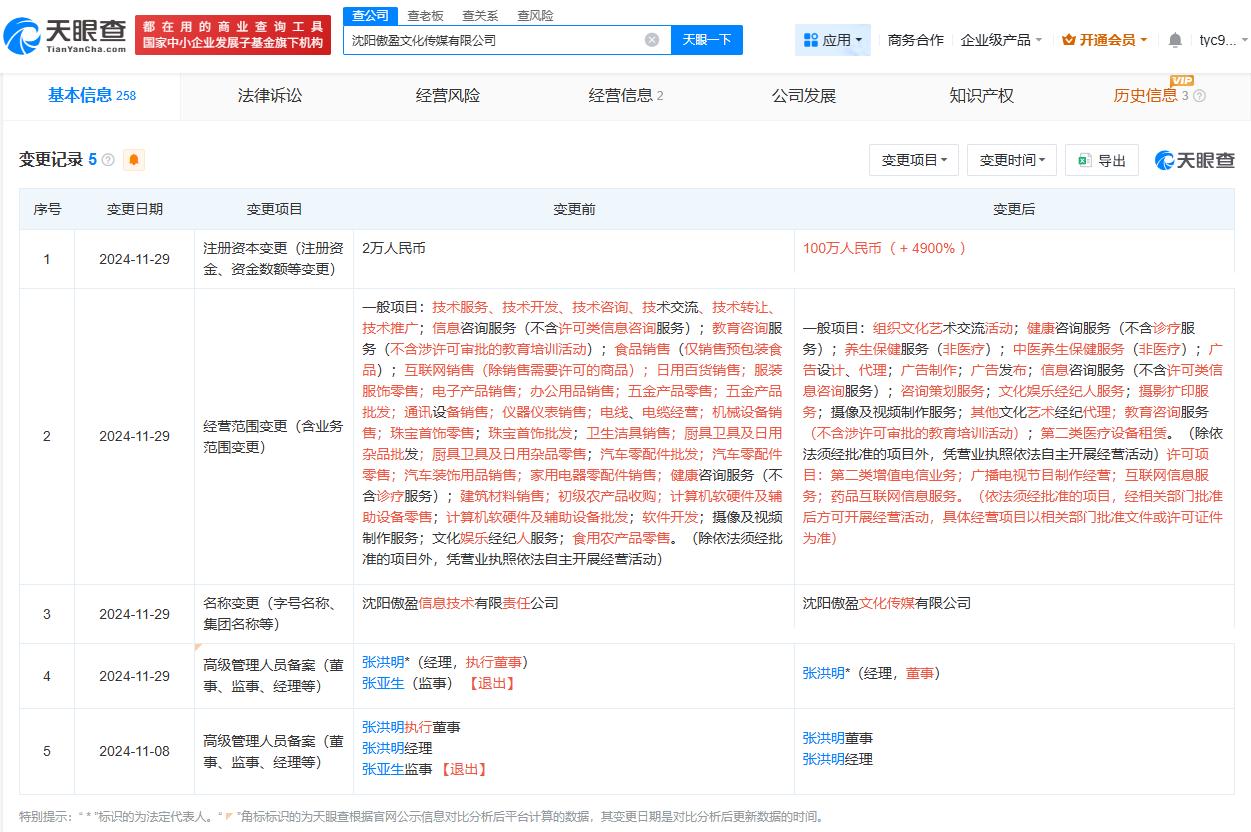Click the 张洪明经理 link in row 5 变更前
The width and height of the screenshot is (1251, 832).
(x=397, y=748)
